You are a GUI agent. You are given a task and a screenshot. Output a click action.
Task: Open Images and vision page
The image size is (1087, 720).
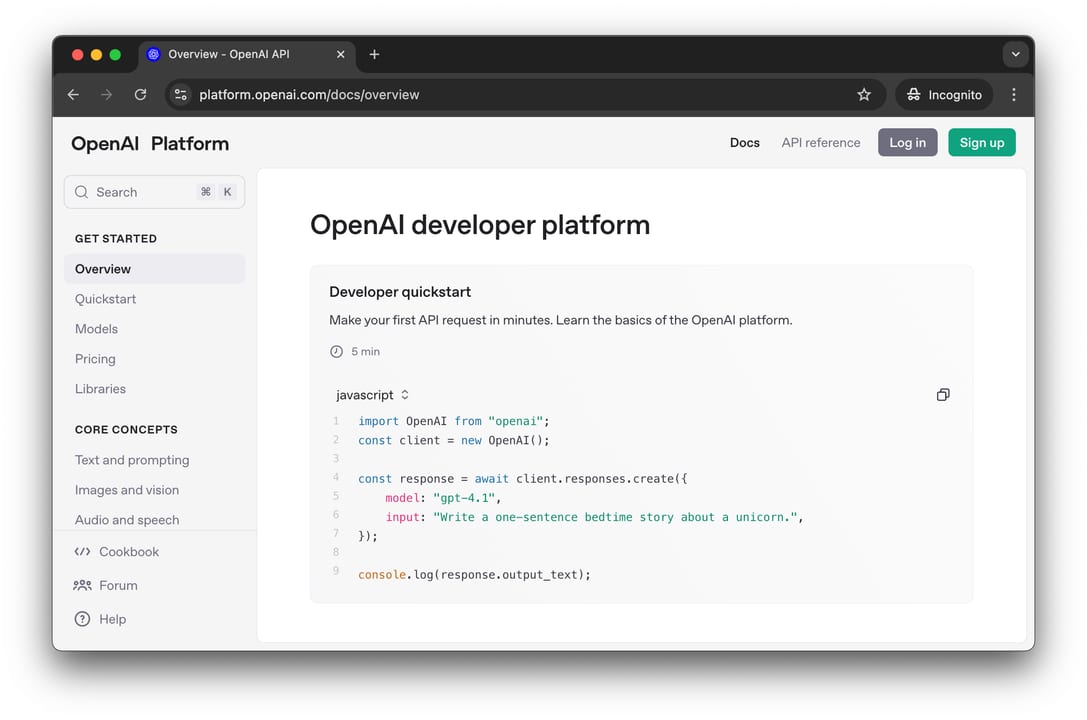point(127,490)
